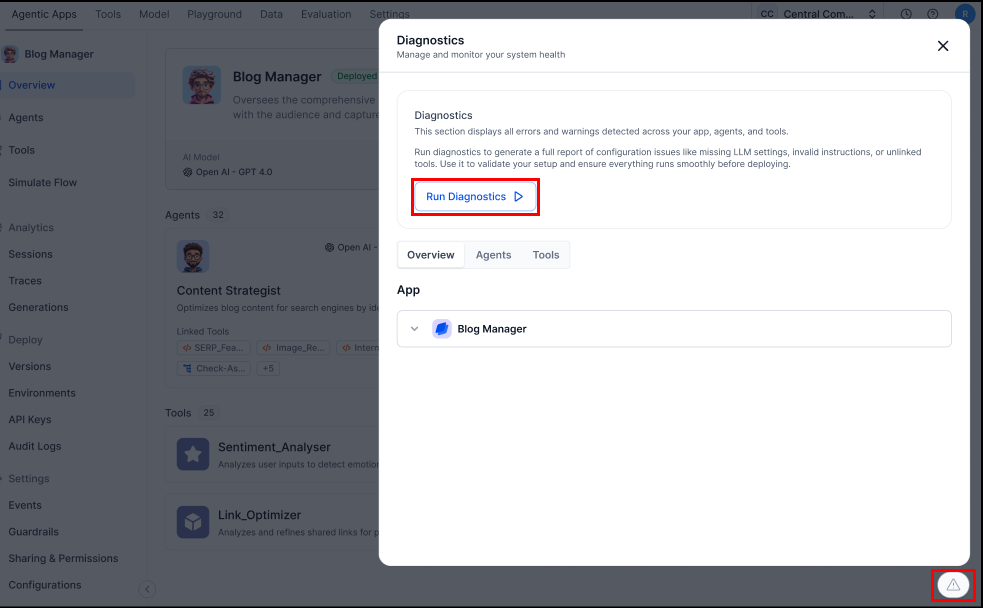The height and width of the screenshot is (608, 983).
Task: Click the recent activity clock icon
Action: pos(905,13)
